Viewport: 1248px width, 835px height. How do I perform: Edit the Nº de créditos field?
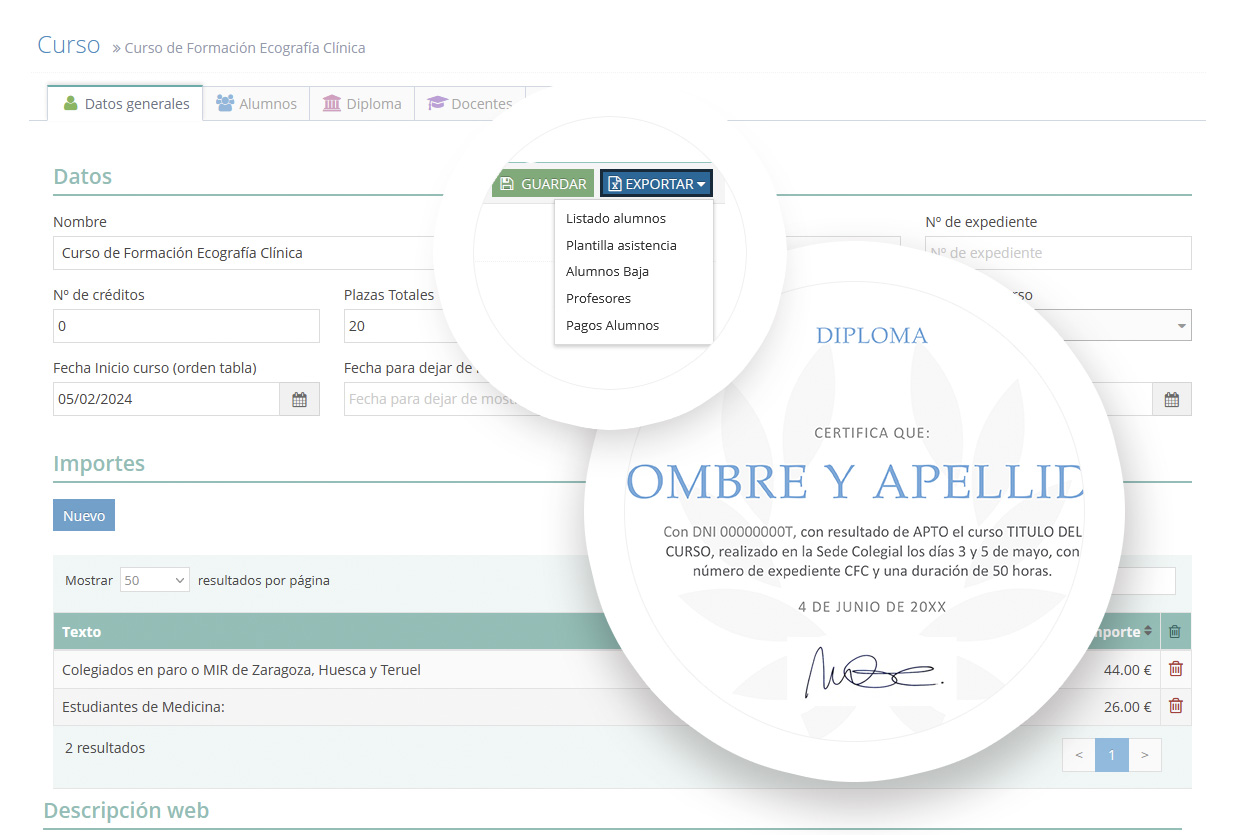pyautogui.click(x=186, y=326)
